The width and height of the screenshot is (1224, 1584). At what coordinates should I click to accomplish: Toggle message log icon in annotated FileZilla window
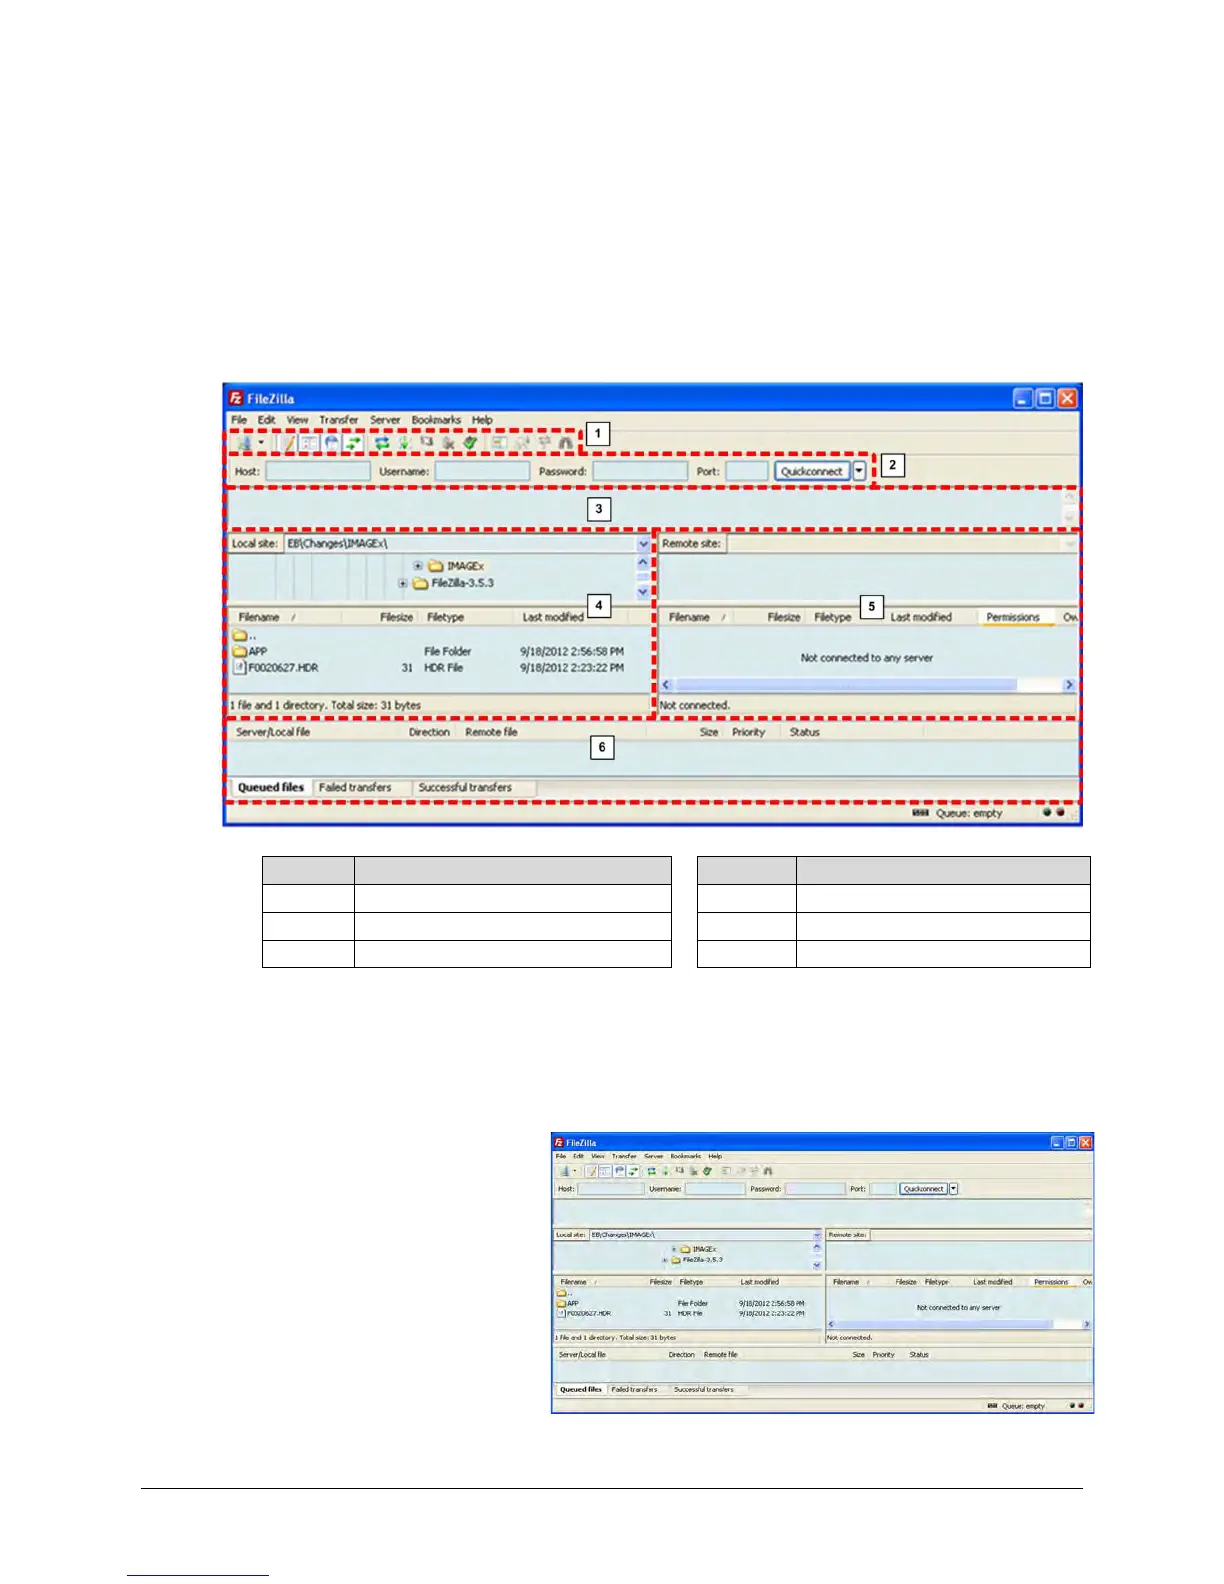point(289,443)
